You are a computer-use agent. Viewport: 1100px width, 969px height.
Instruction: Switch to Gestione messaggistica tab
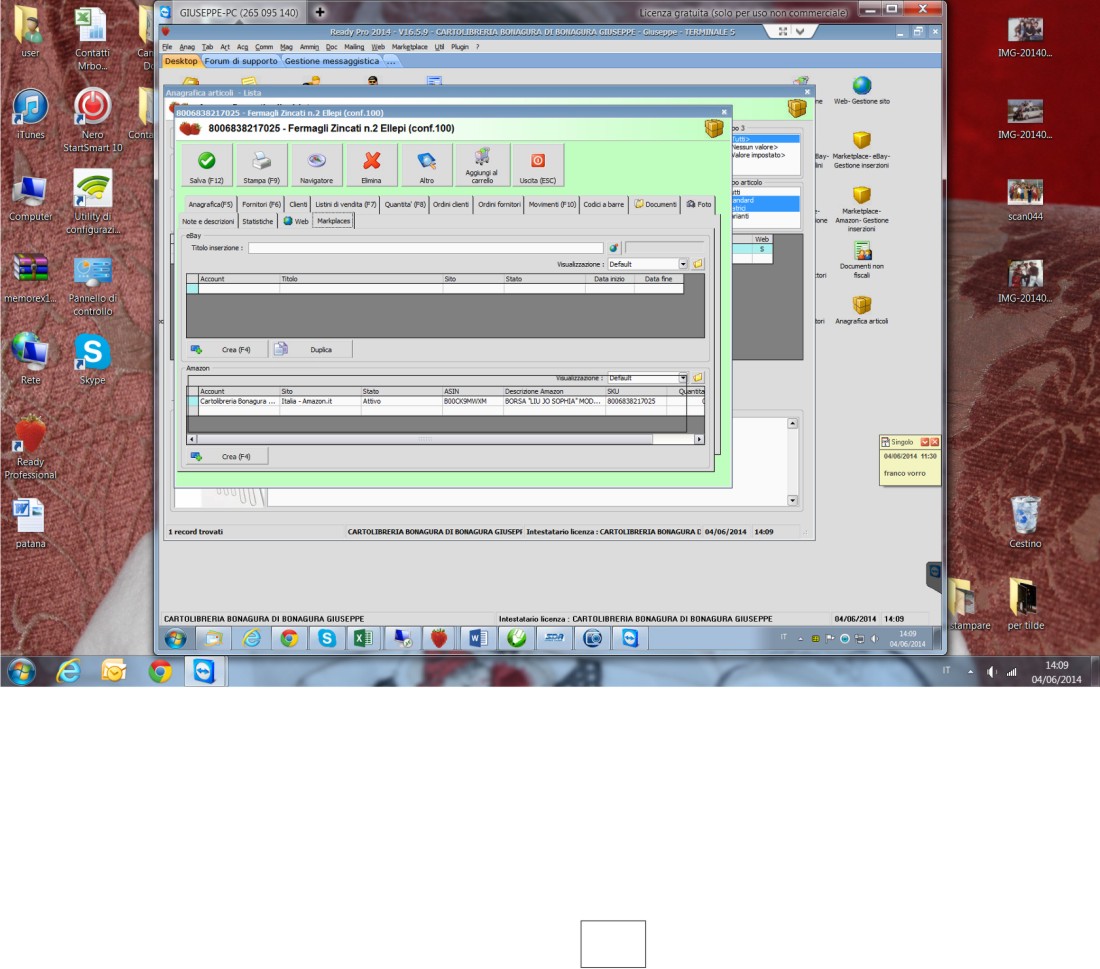coord(331,61)
